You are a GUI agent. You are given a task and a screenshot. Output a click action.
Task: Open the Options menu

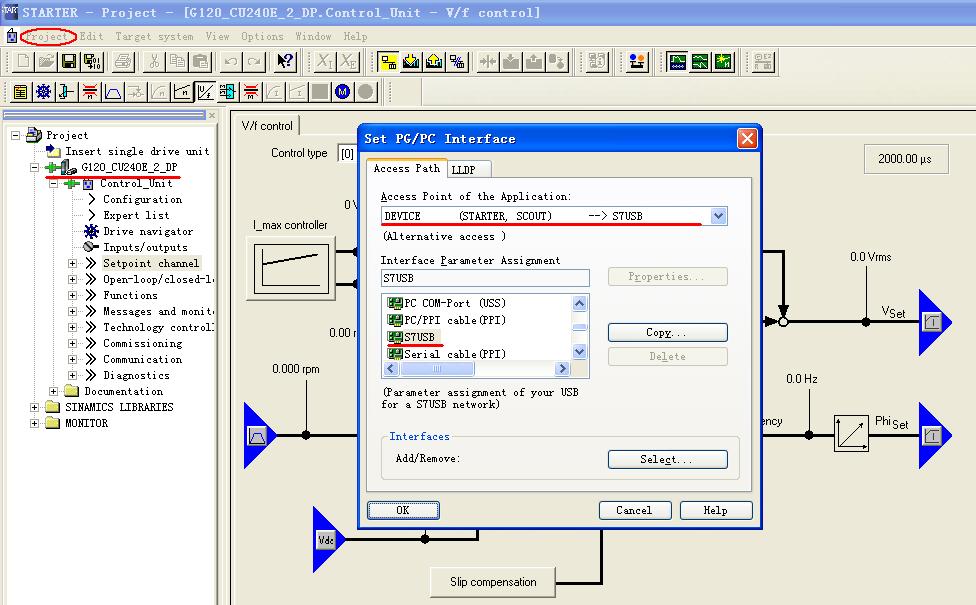pyautogui.click(x=262, y=37)
